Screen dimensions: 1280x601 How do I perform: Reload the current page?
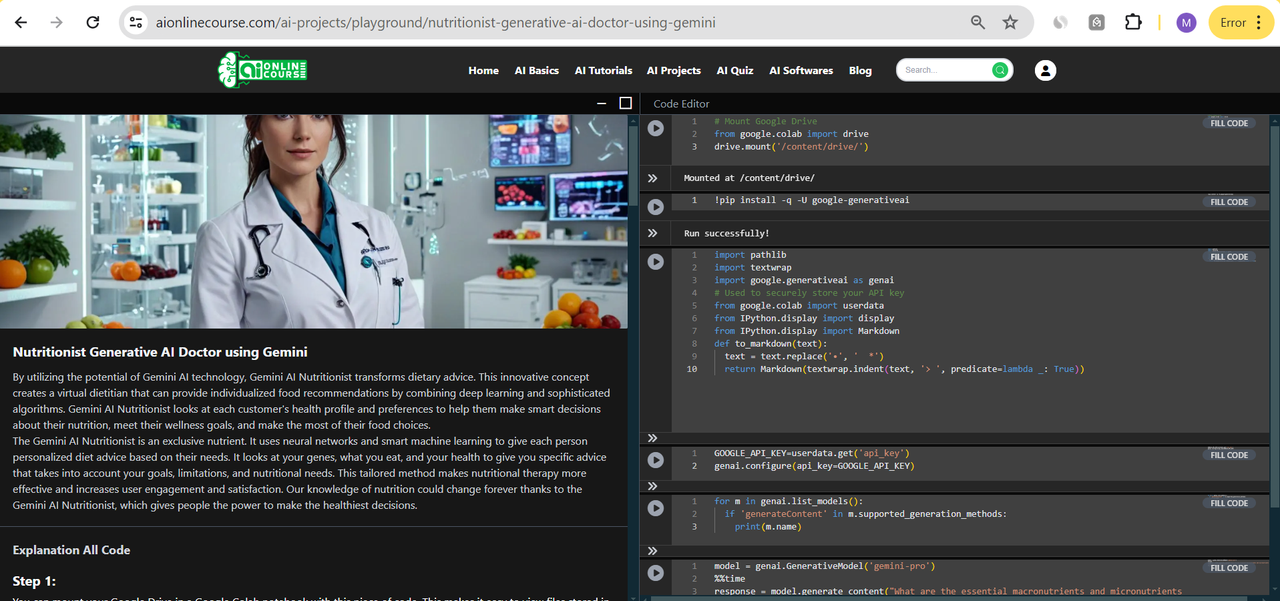[x=92, y=22]
